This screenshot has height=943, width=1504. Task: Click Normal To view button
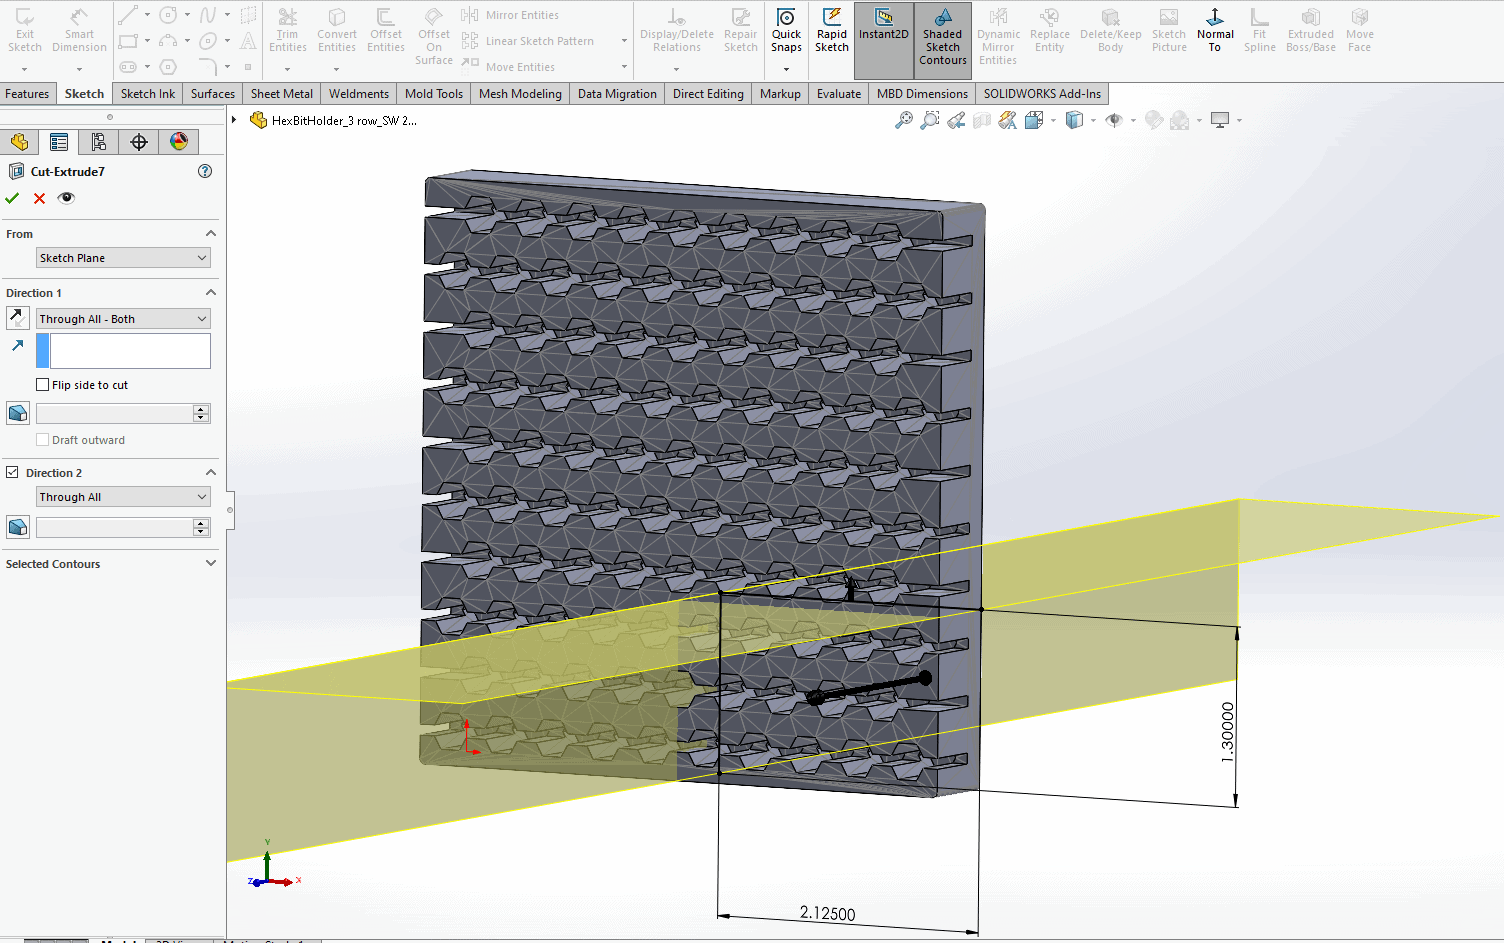pos(1215,30)
